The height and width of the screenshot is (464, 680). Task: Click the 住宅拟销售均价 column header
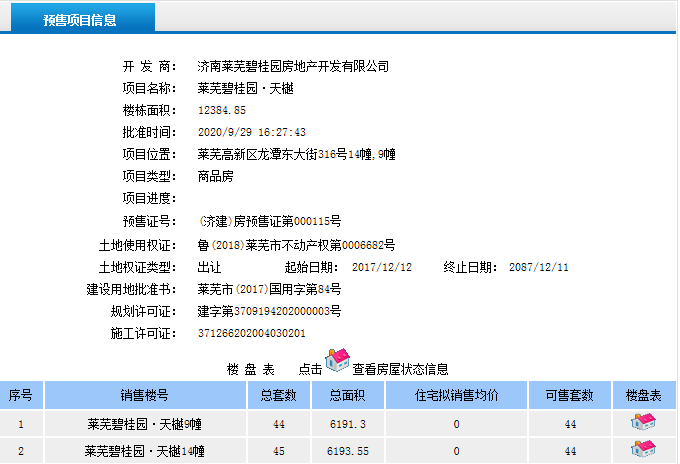tap(456, 395)
